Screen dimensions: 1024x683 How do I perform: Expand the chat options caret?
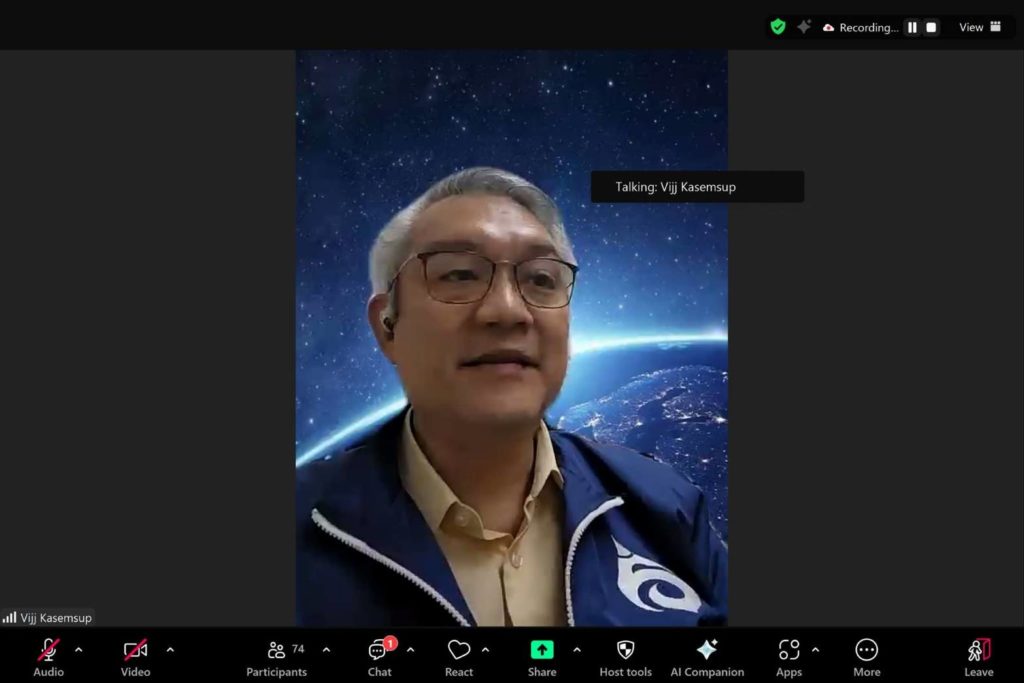[x=411, y=650]
